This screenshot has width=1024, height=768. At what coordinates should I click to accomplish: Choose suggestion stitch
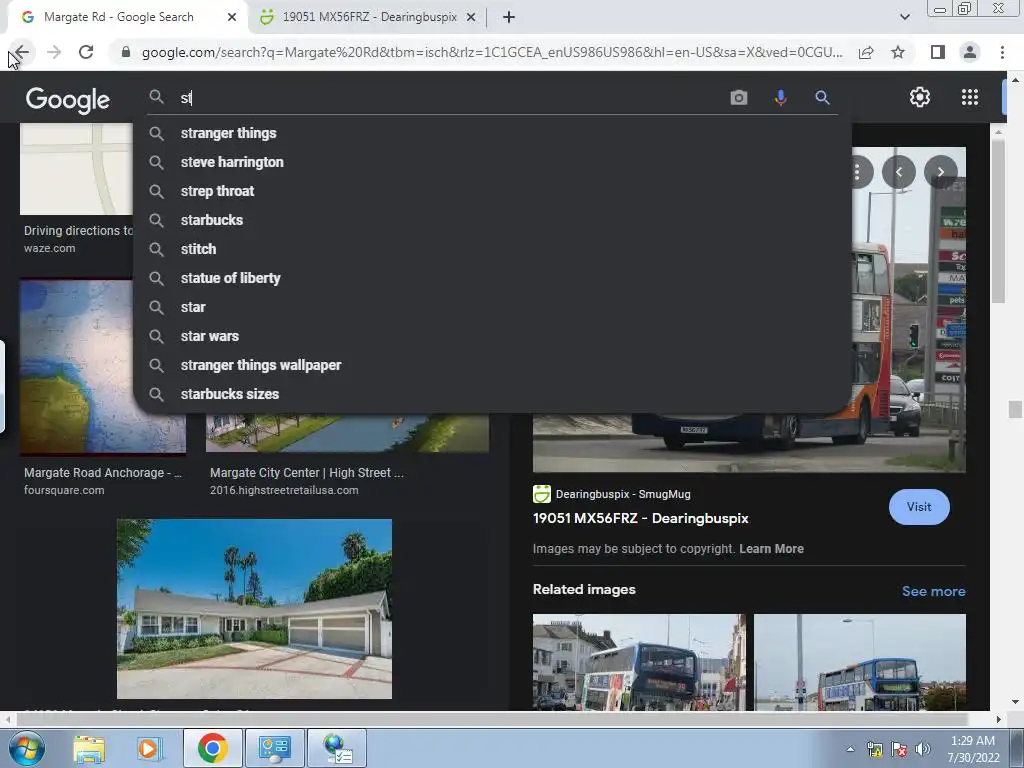point(493,249)
